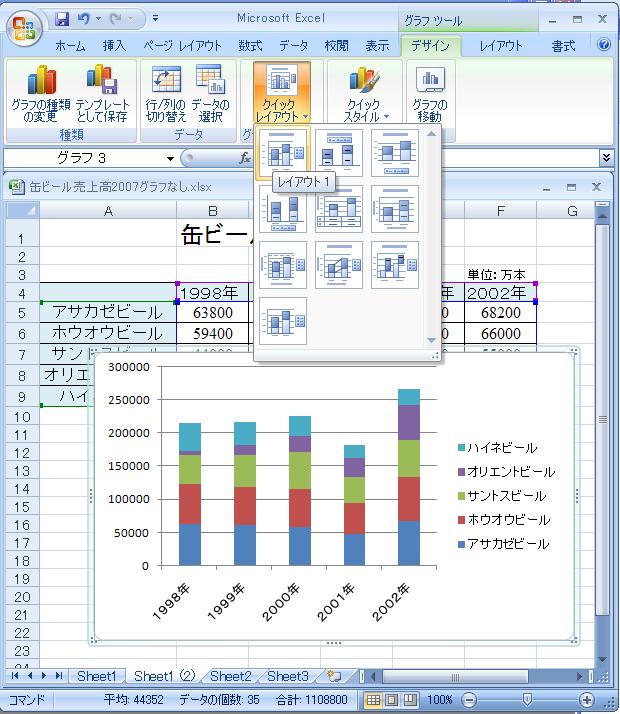Apply layout 3 thumbnail in gallery

pos(395,153)
